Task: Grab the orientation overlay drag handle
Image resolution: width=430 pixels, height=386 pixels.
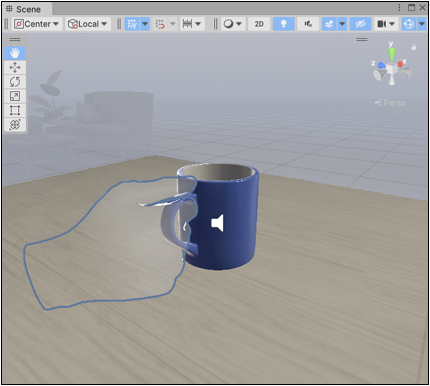Action: pyautogui.click(x=362, y=40)
